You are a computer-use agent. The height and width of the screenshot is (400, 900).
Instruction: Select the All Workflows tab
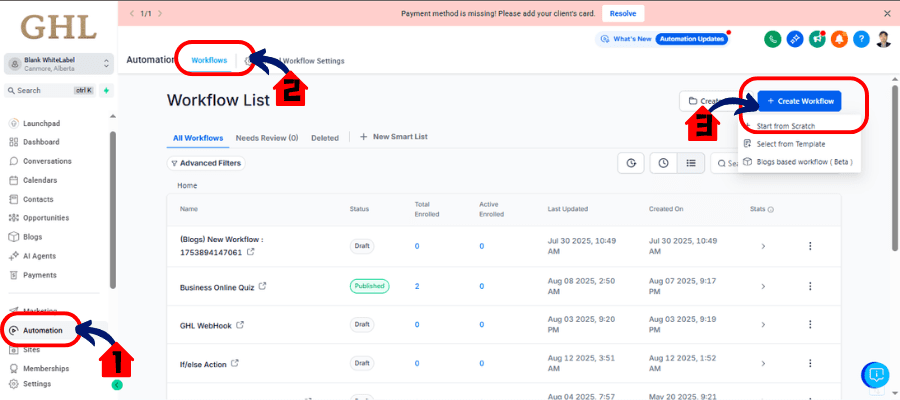click(x=198, y=138)
